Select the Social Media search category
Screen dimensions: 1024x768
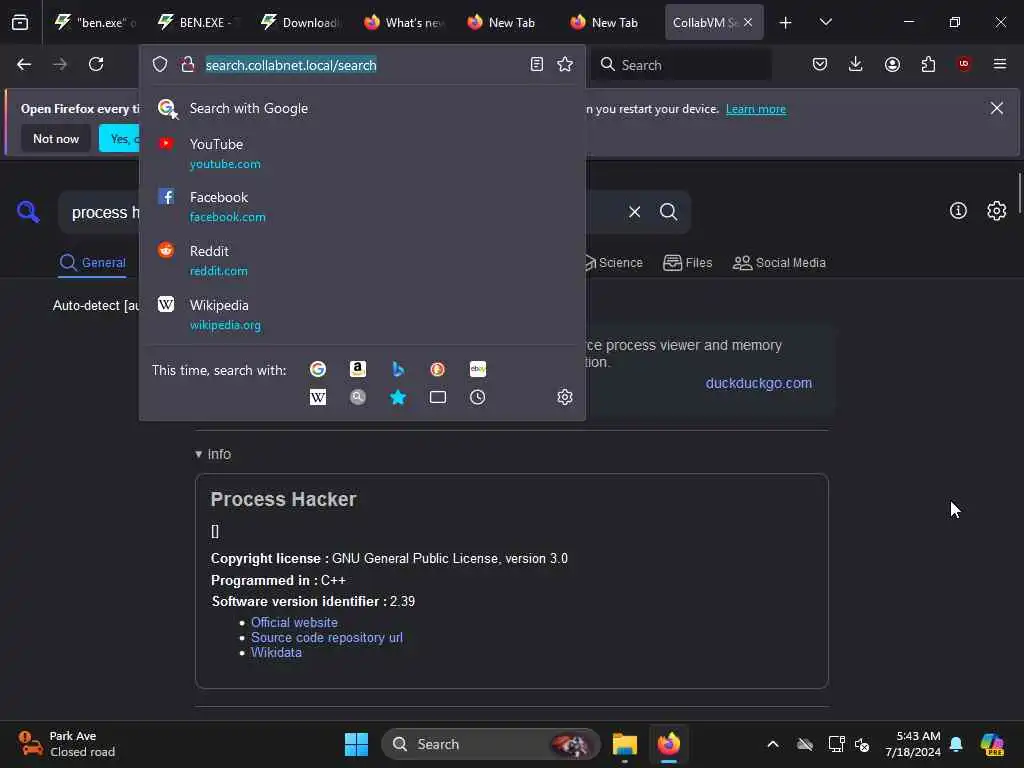click(x=779, y=263)
